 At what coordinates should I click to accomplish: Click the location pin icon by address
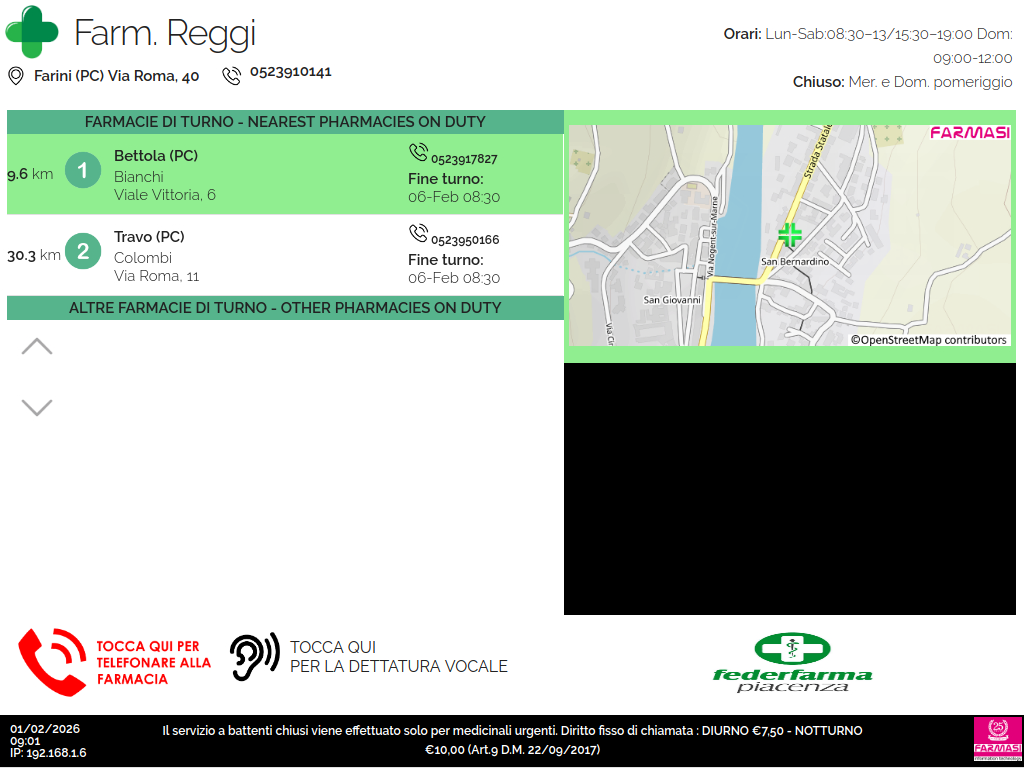pos(16,76)
